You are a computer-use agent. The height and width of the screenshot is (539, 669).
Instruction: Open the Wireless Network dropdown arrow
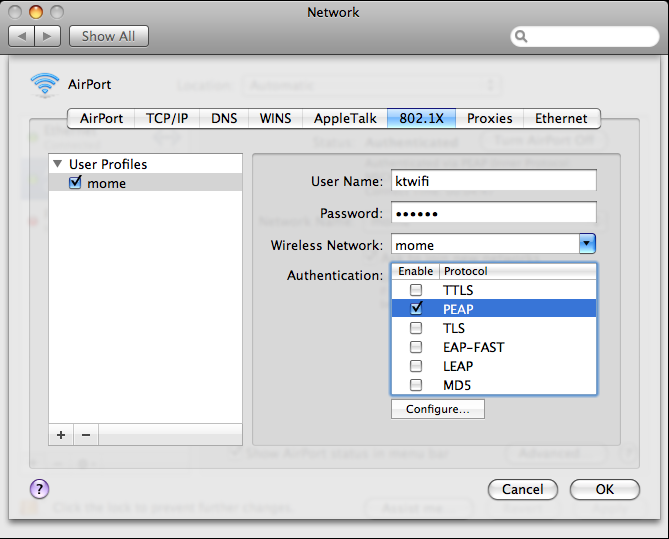click(x=587, y=244)
